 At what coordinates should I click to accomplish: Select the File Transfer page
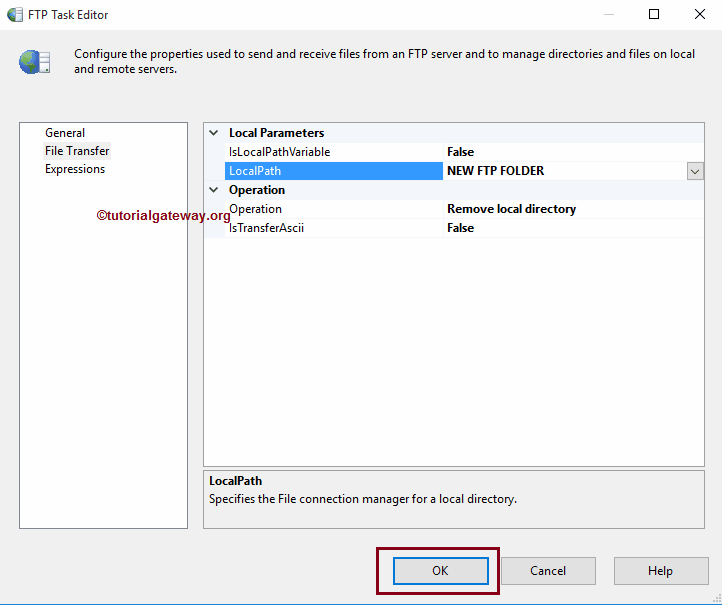[77, 151]
